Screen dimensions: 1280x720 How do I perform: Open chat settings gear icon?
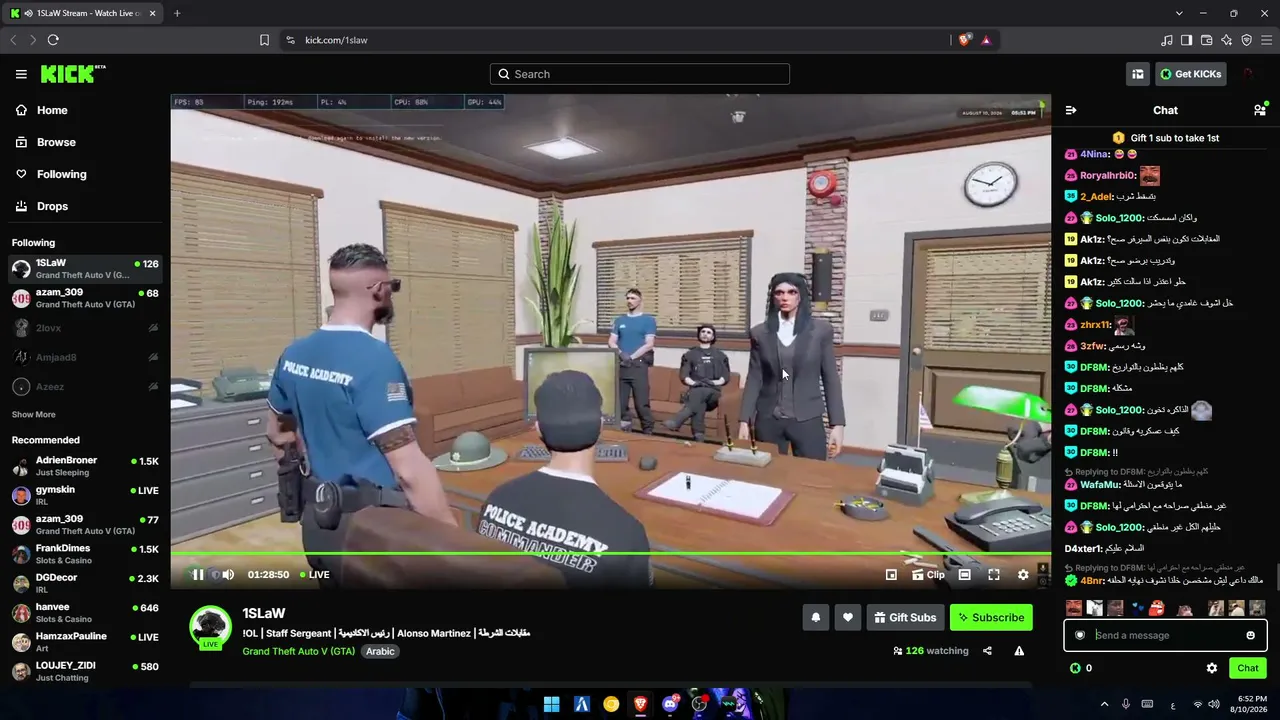[1212, 668]
